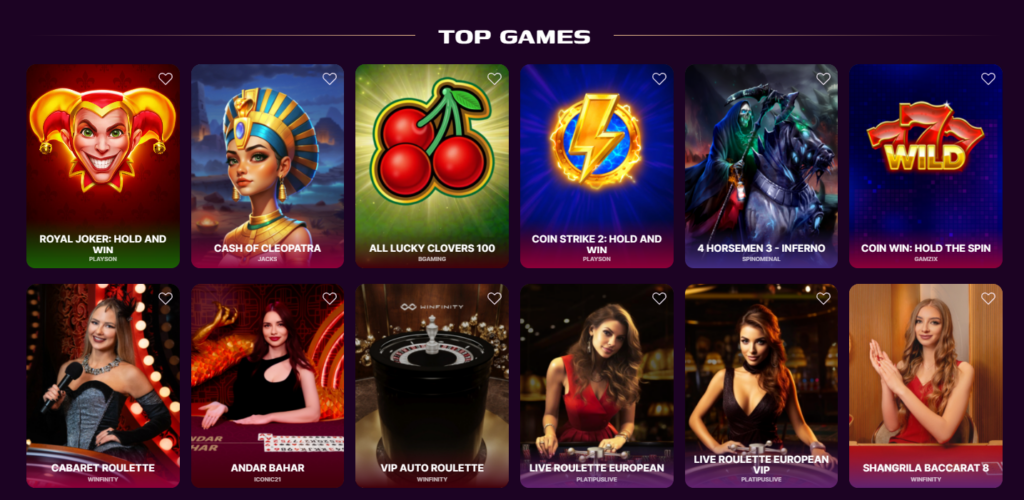Launch Cash of Cleopatra slot
The image size is (1024, 500).
(268, 166)
